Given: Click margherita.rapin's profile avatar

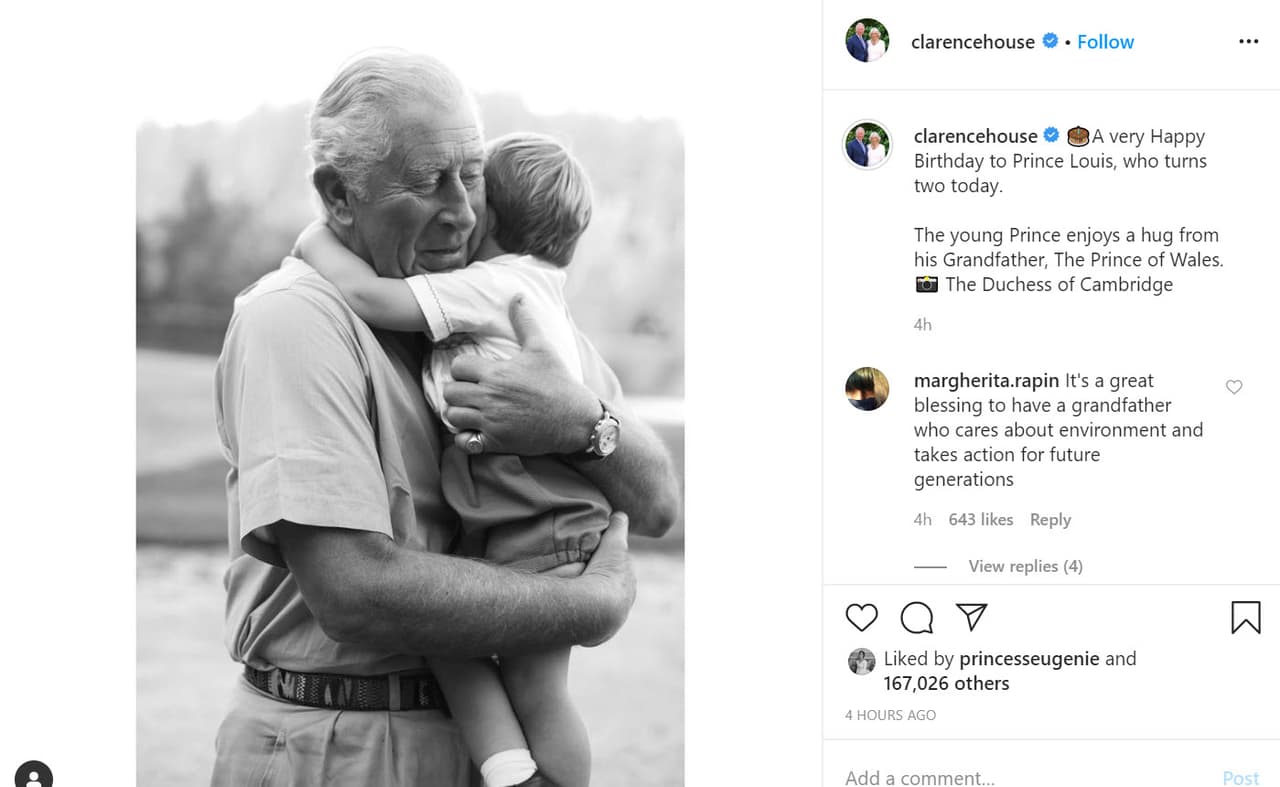Looking at the screenshot, I should tap(867, 388).
